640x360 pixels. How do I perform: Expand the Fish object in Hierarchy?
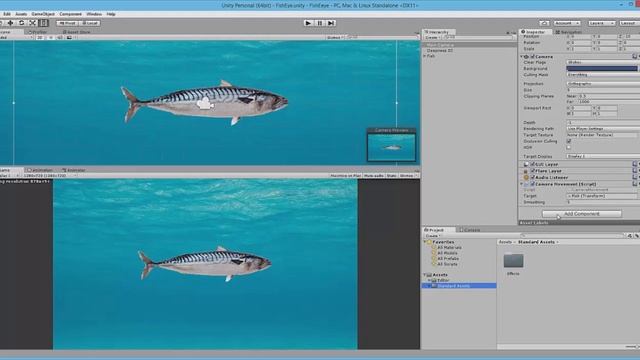click(425, 56)
